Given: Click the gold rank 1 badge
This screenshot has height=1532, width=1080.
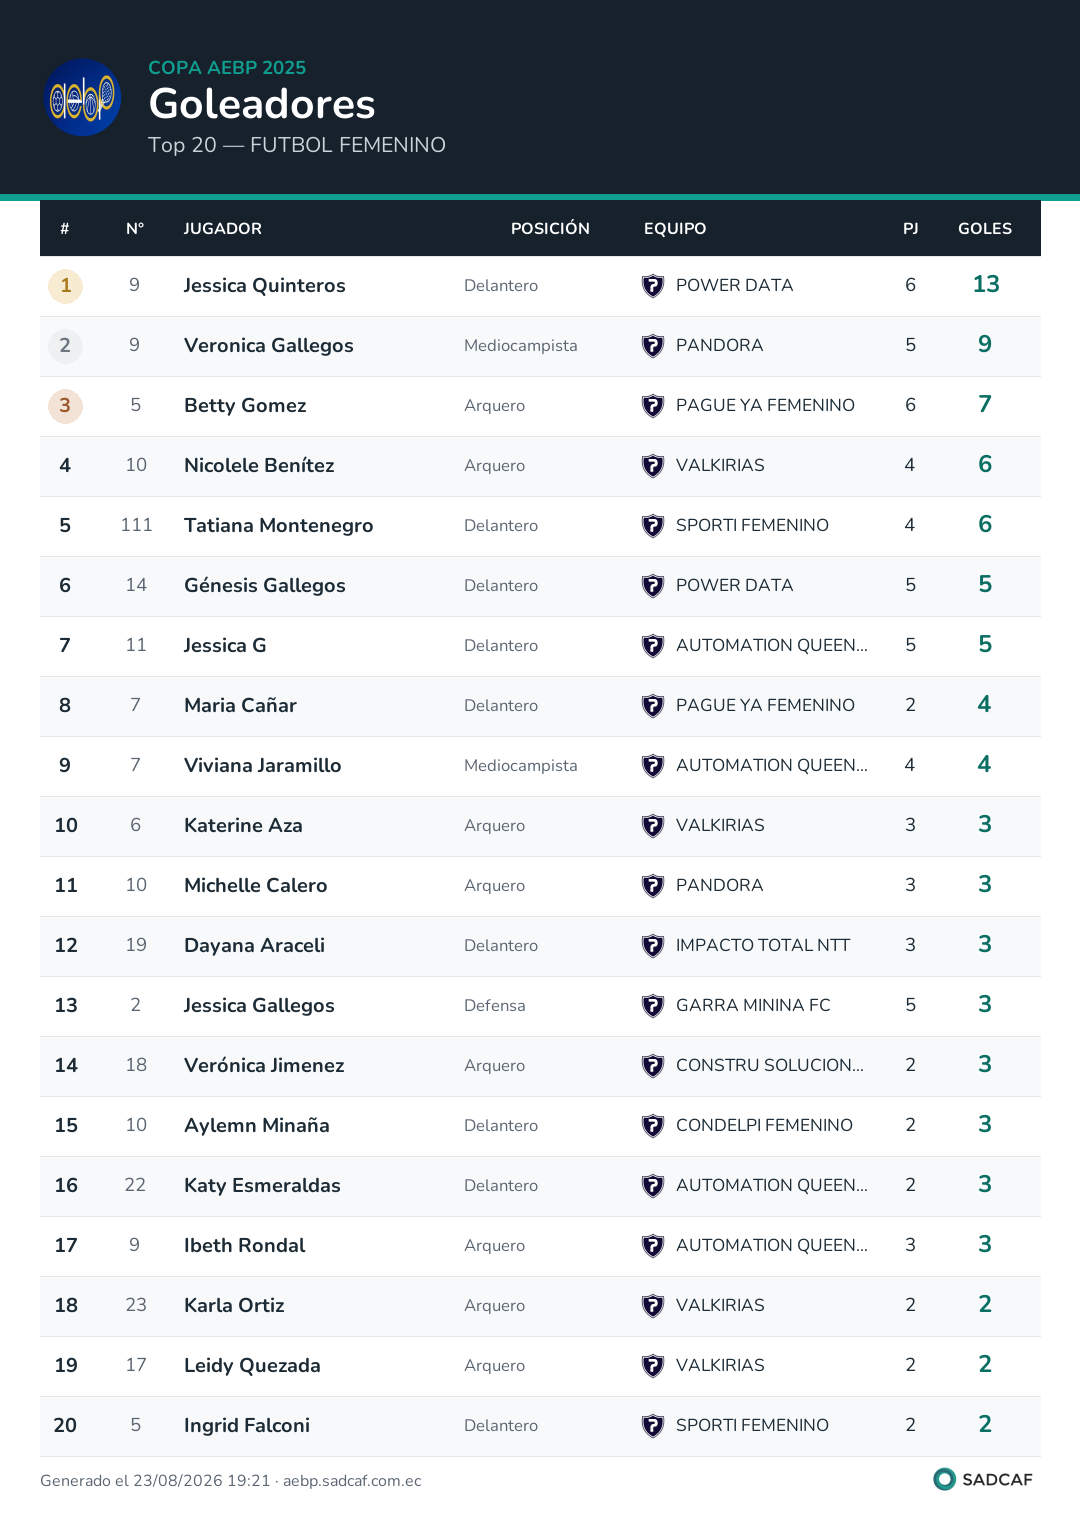Looking at the screenshot, I should (66, 286).
